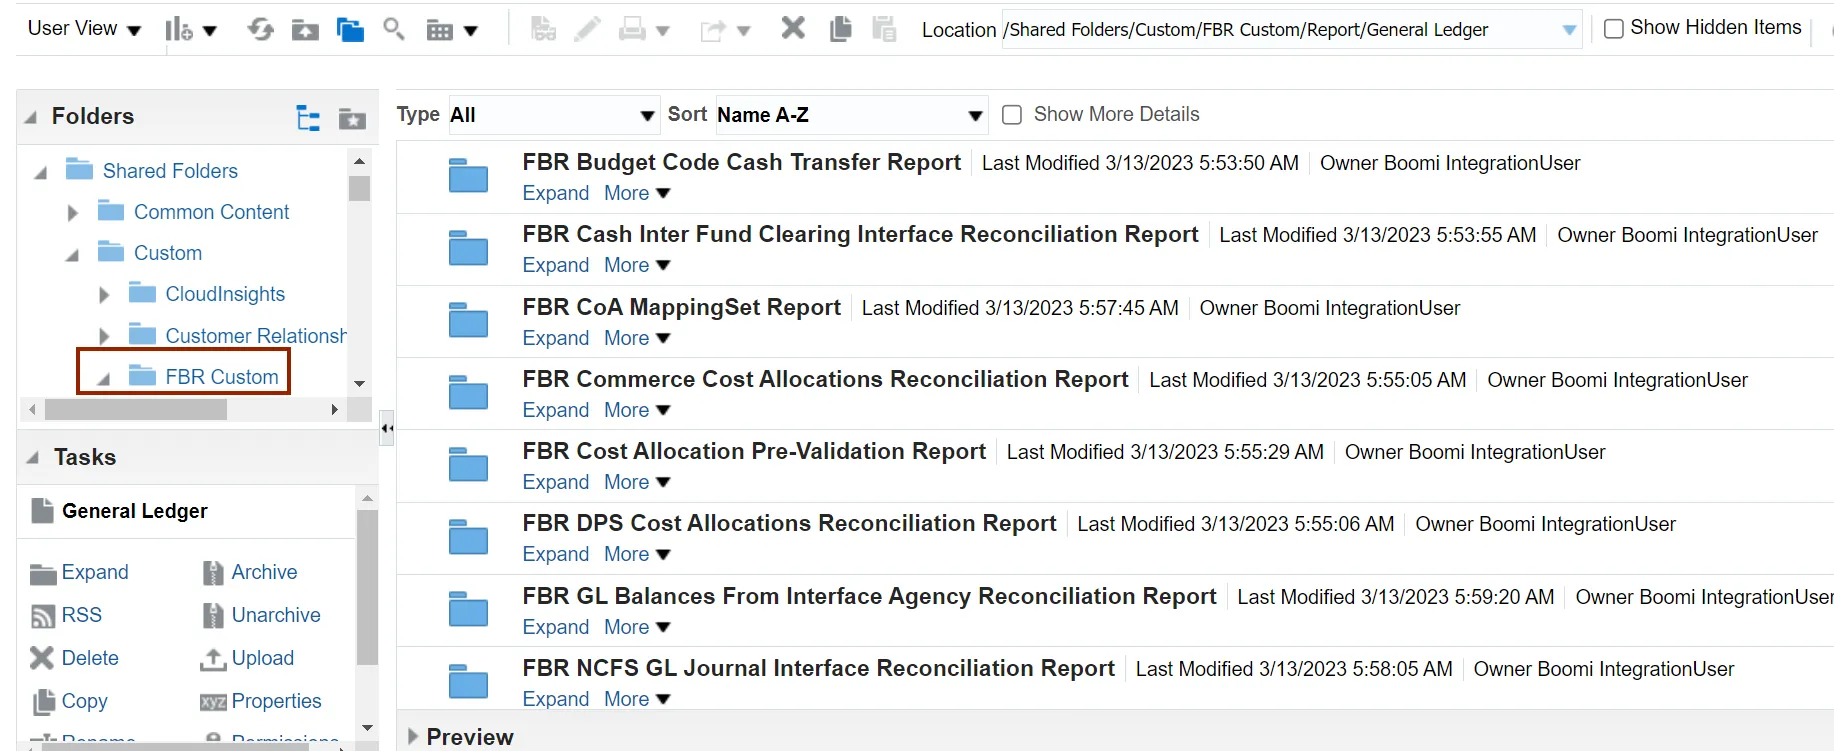Expand the Common Content folder tree node
The width and height of the screenshot is (1834, 751).
(72, 213)
